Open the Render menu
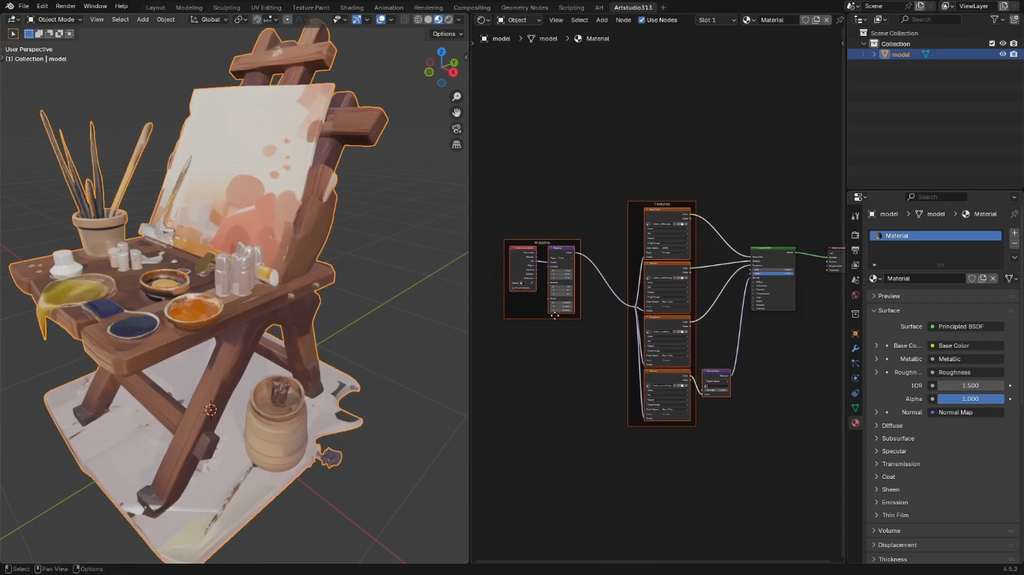The image size is (1024, 575). click(x=65, y=6)
